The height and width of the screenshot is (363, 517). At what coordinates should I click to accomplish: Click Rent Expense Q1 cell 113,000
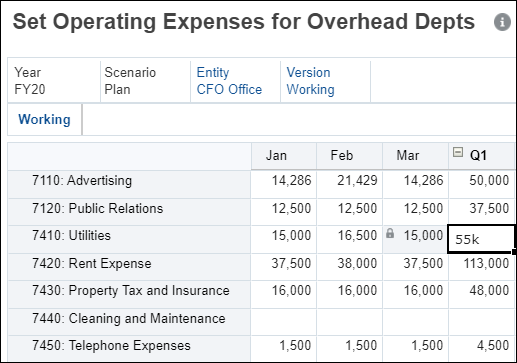point(482,267)
